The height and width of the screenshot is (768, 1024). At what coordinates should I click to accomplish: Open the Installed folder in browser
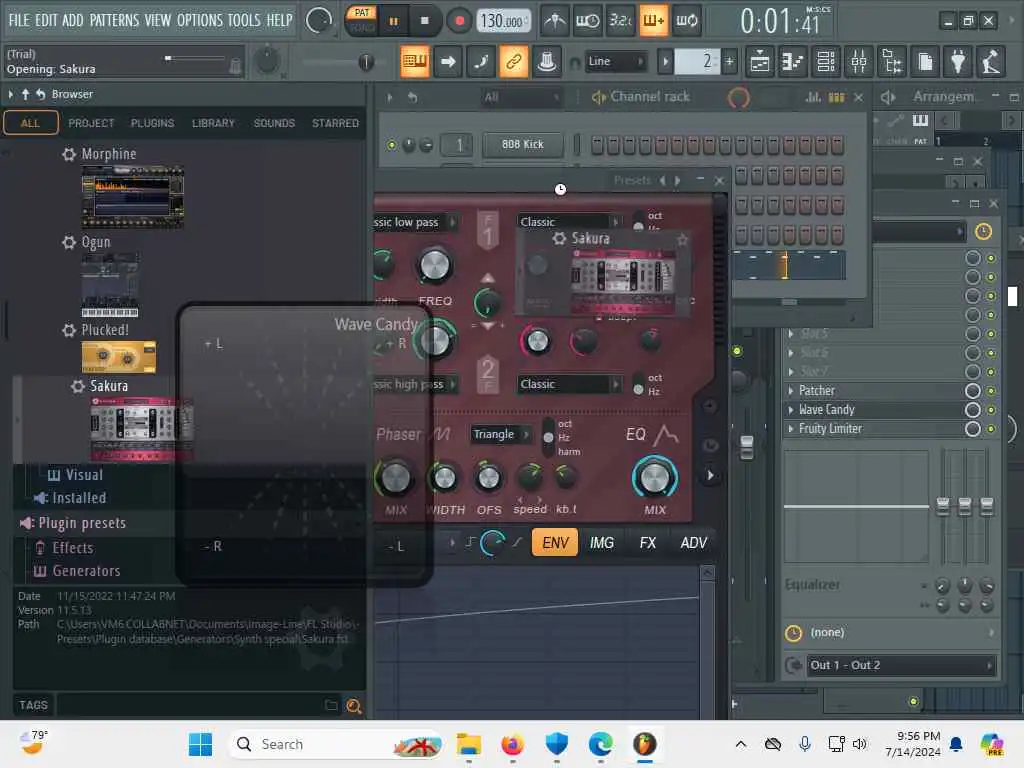point(78,498)
